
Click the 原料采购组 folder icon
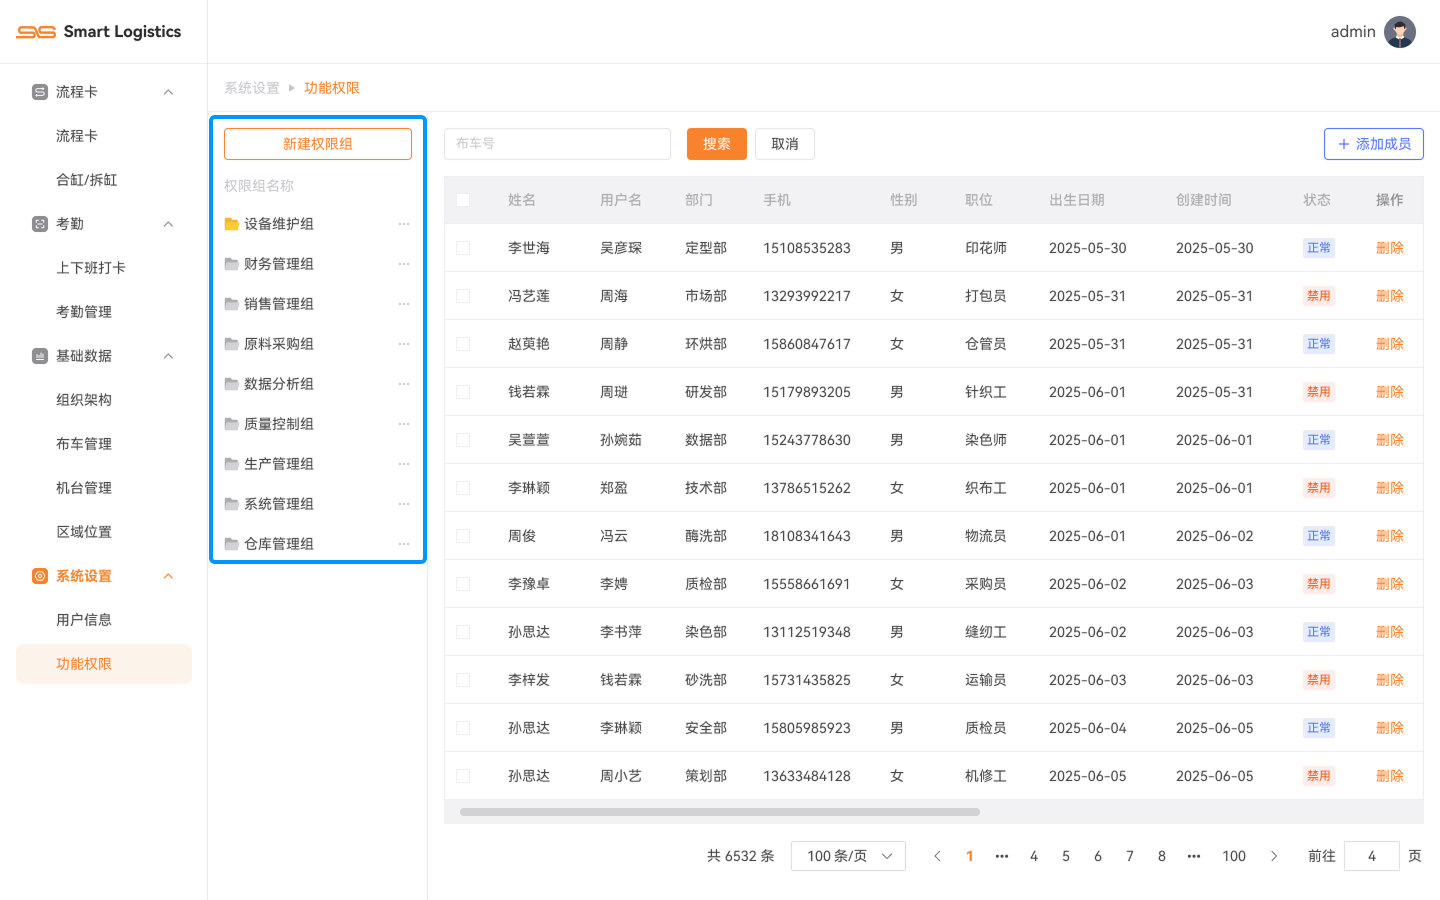[231, 344]
